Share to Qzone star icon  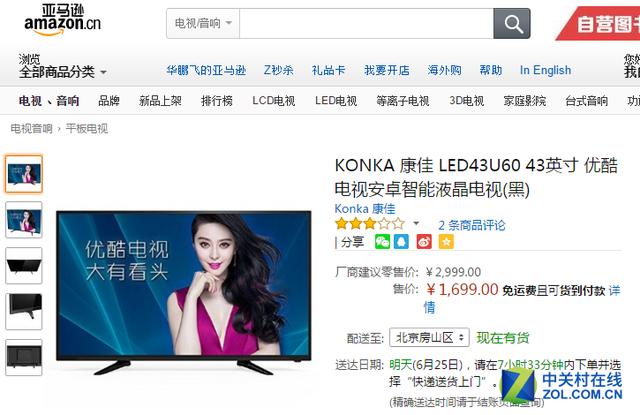click(x=446, y=242)
